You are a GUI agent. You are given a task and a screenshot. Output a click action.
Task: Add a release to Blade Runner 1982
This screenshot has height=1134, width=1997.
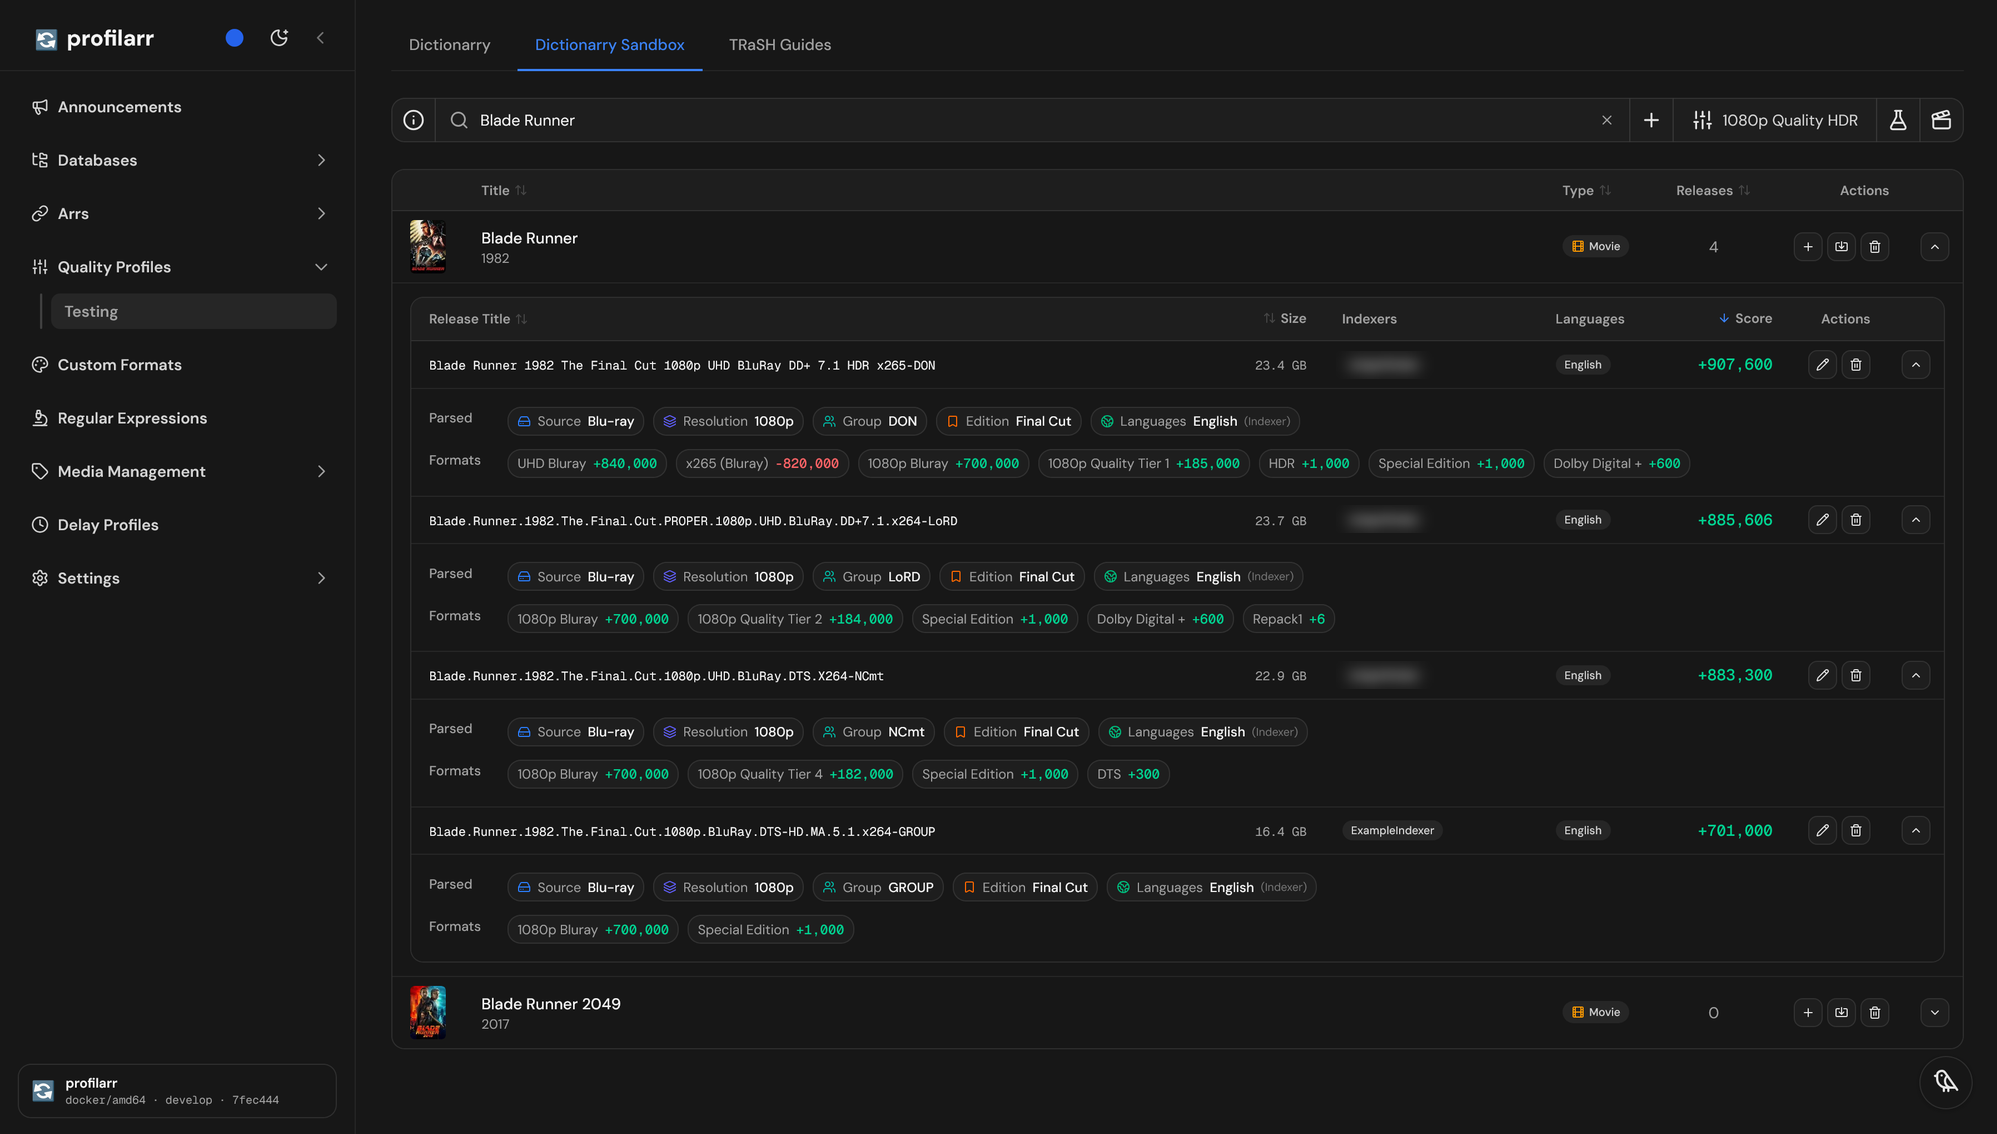click(x=1808, y=247)
